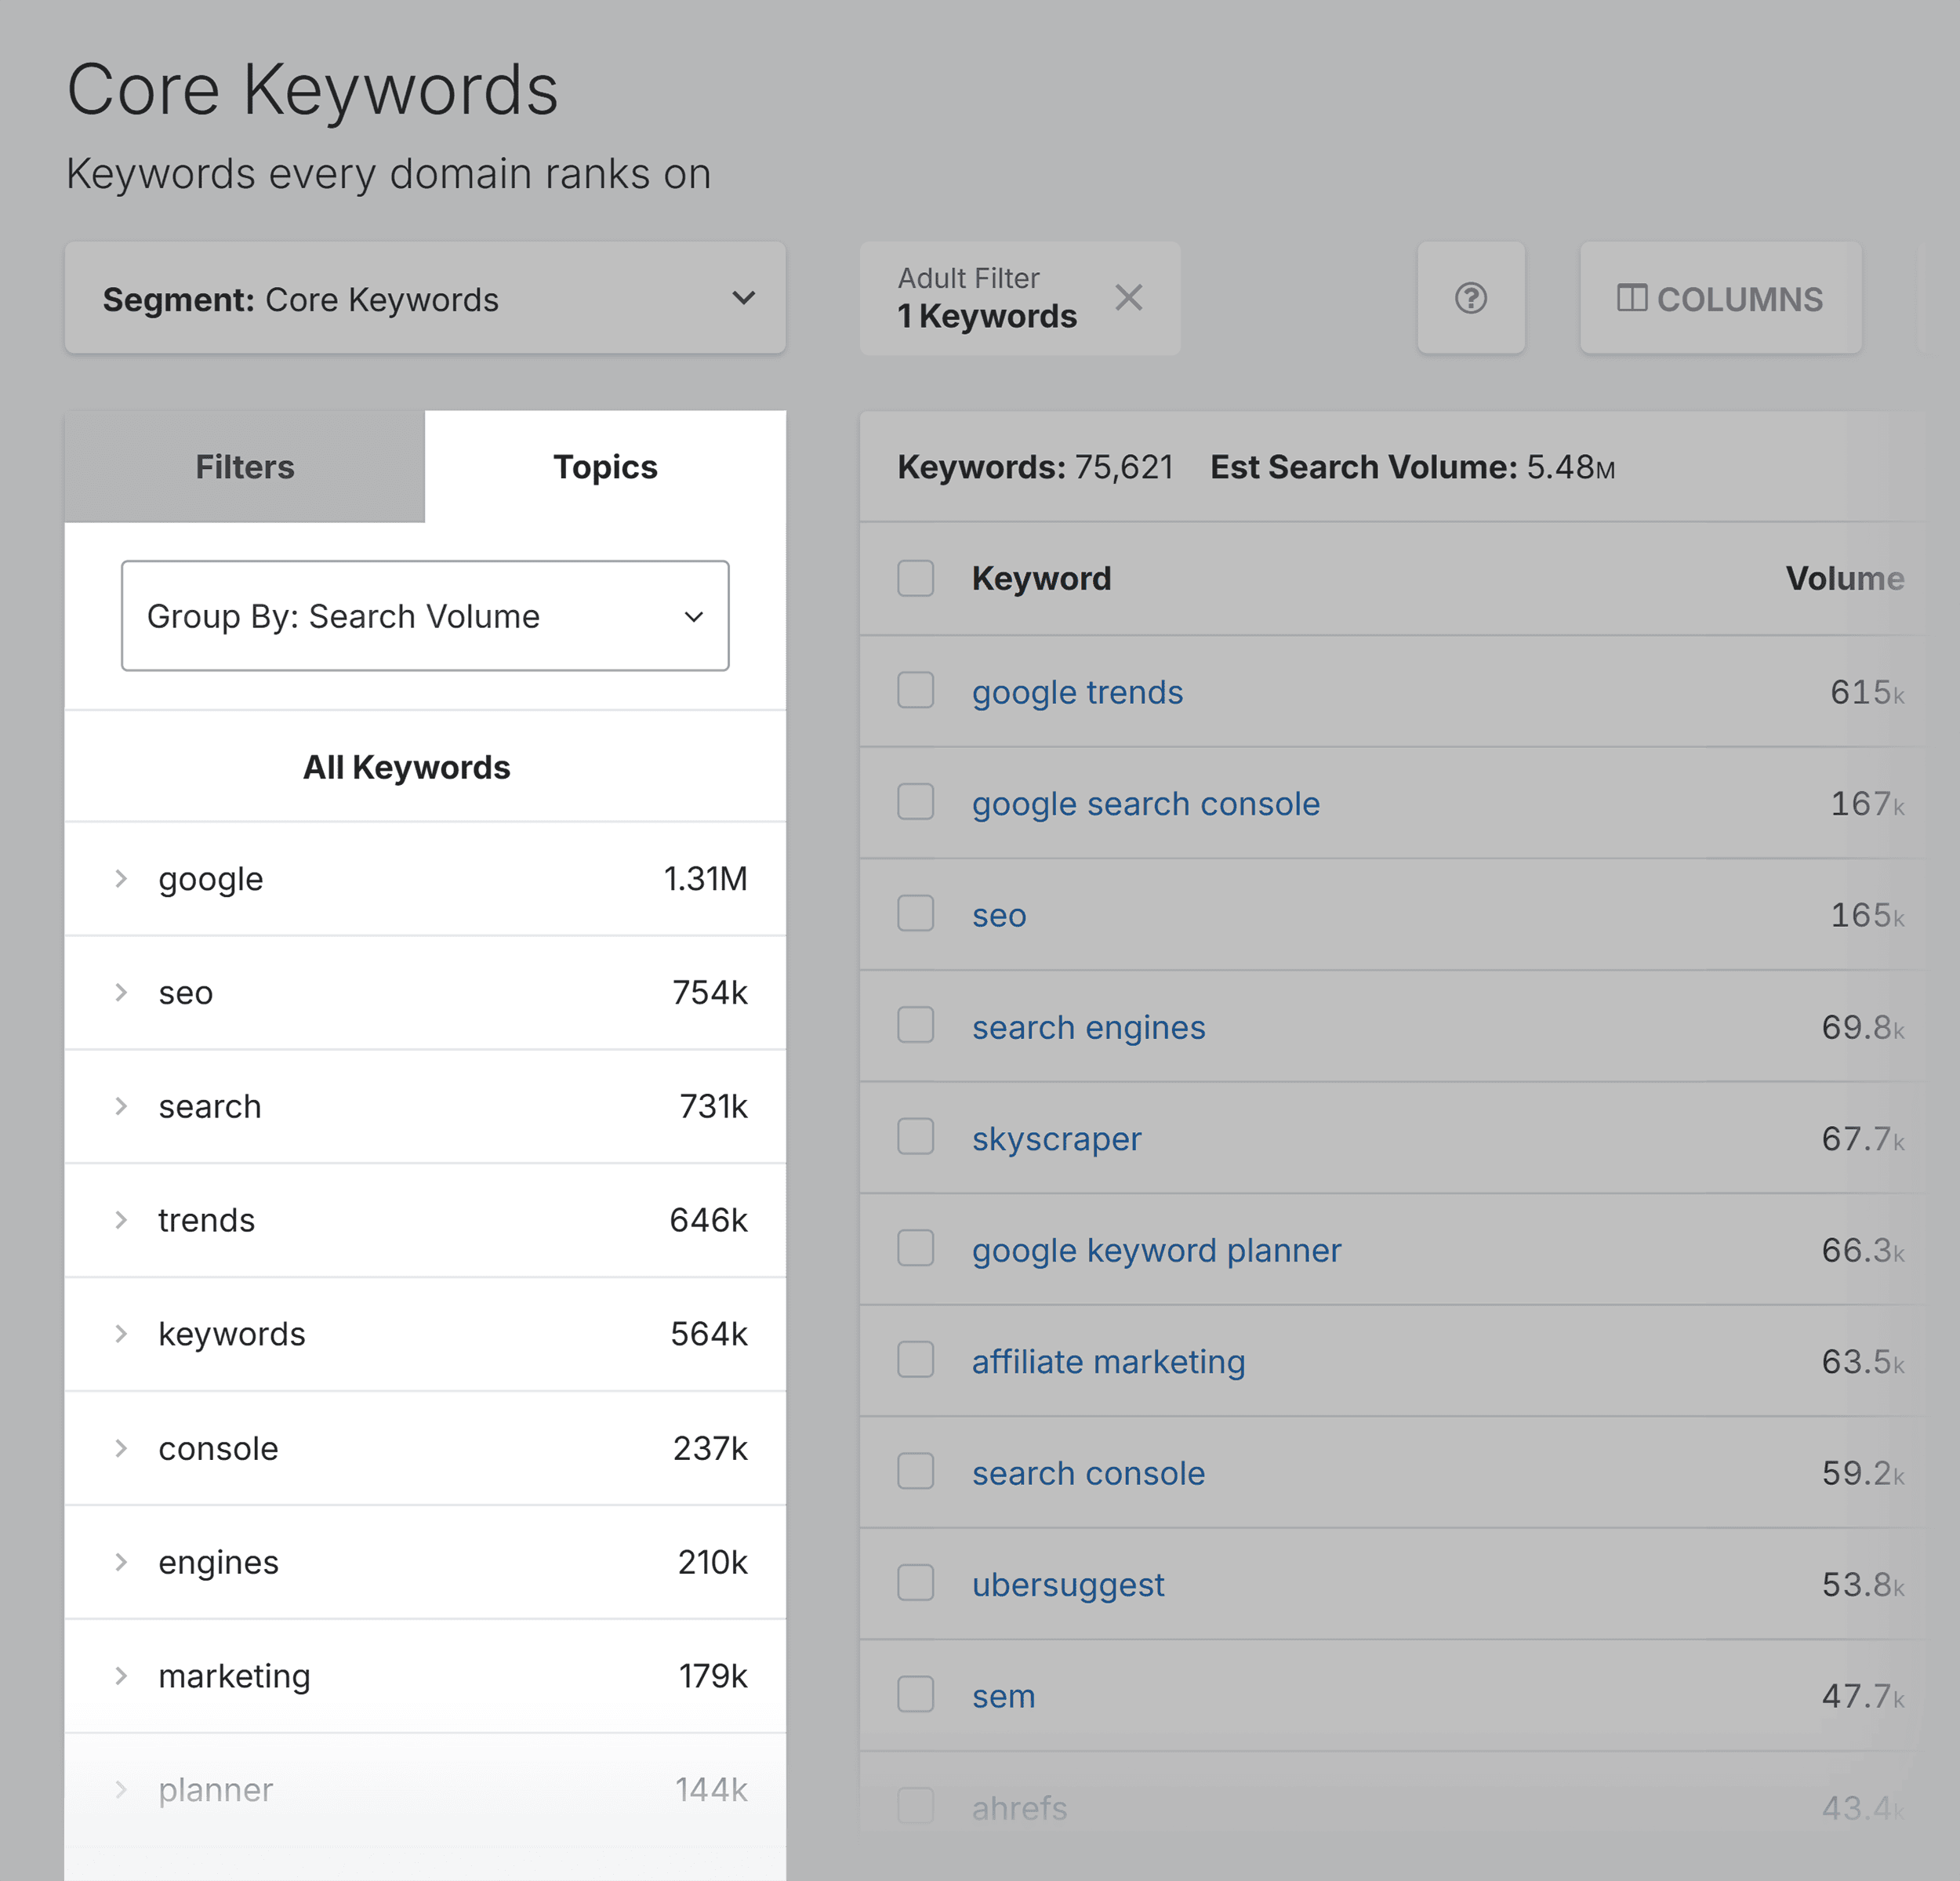Check the sem row checkbox
The image size is (1960, 1881).
coord(916,1695)
